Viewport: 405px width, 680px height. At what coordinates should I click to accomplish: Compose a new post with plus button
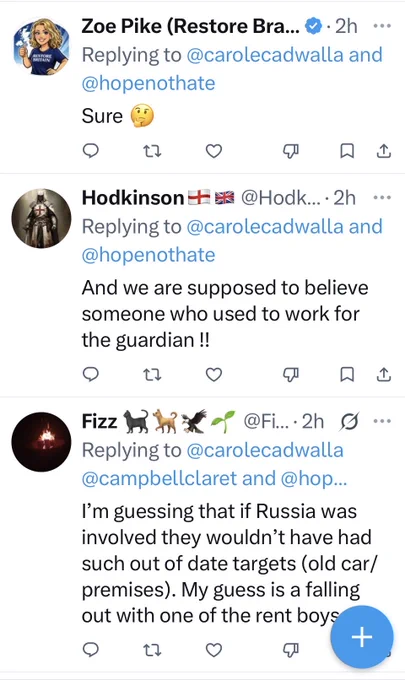[362, 637]
